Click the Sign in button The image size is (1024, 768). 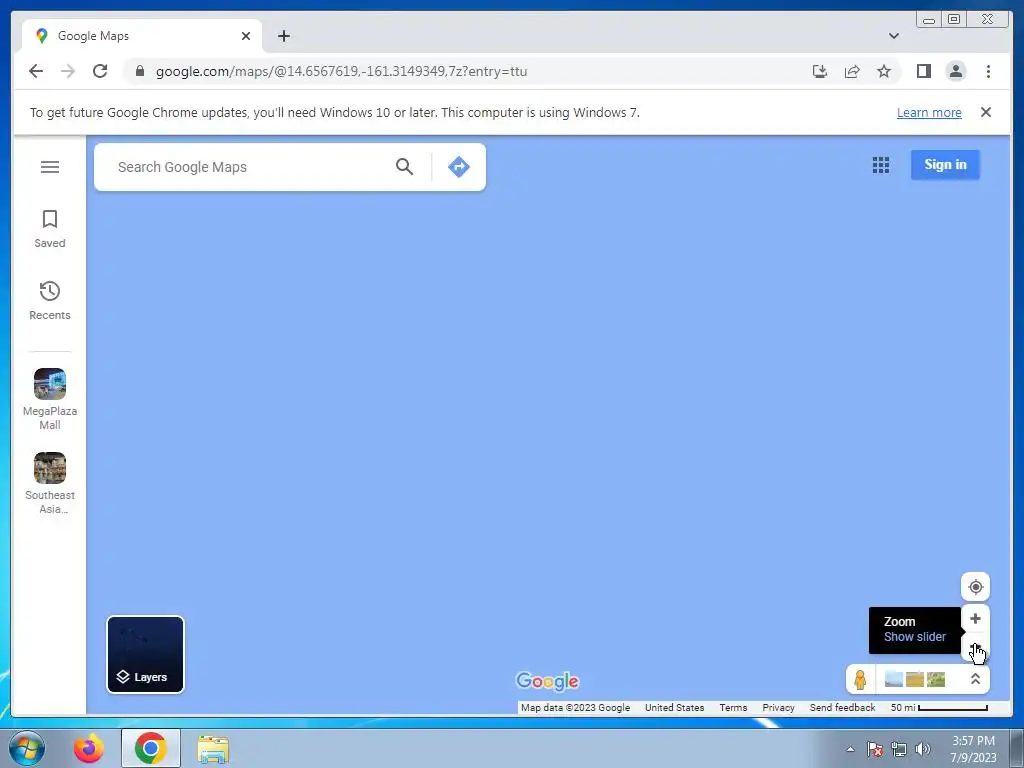click(x=945, y=165)
